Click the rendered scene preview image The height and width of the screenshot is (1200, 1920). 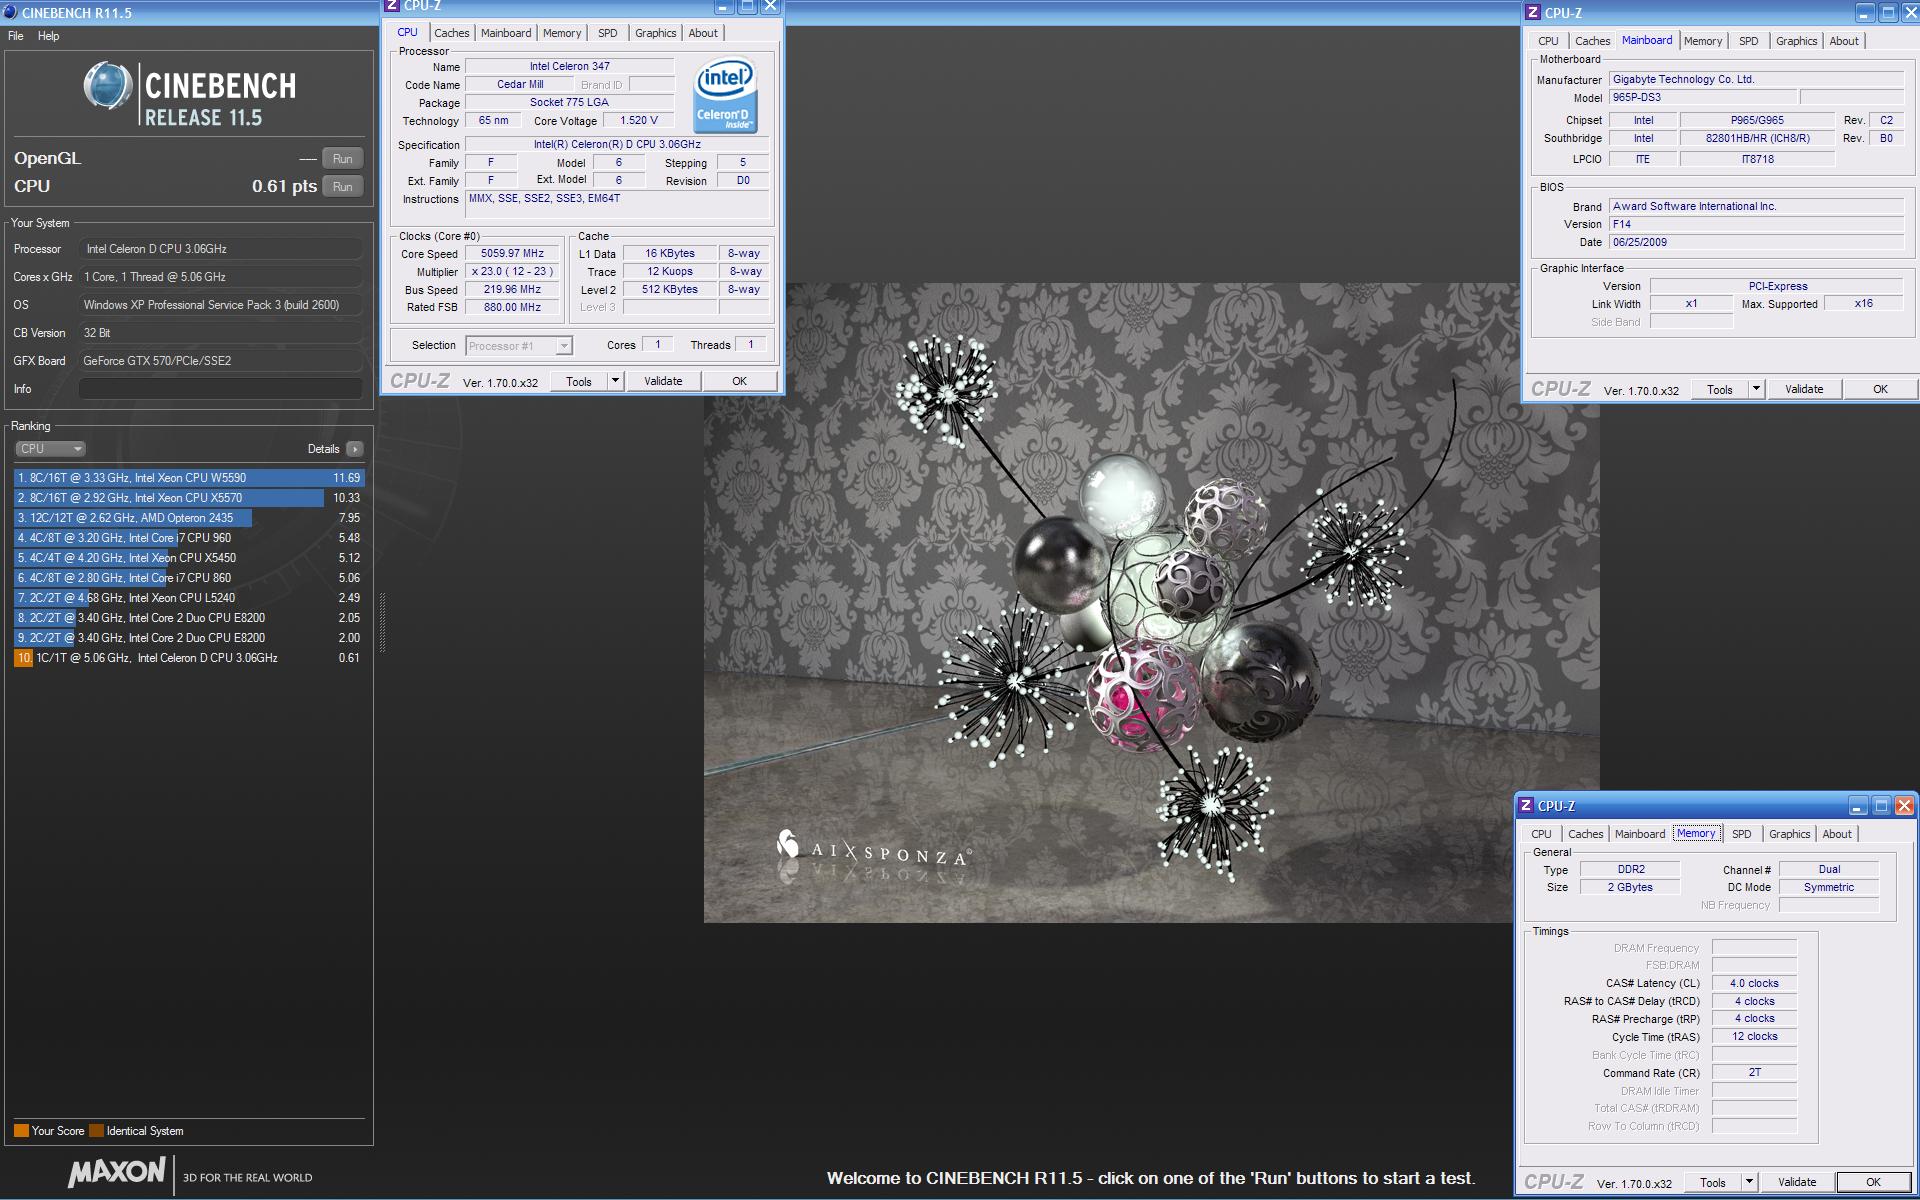(x=1150, y=602)
